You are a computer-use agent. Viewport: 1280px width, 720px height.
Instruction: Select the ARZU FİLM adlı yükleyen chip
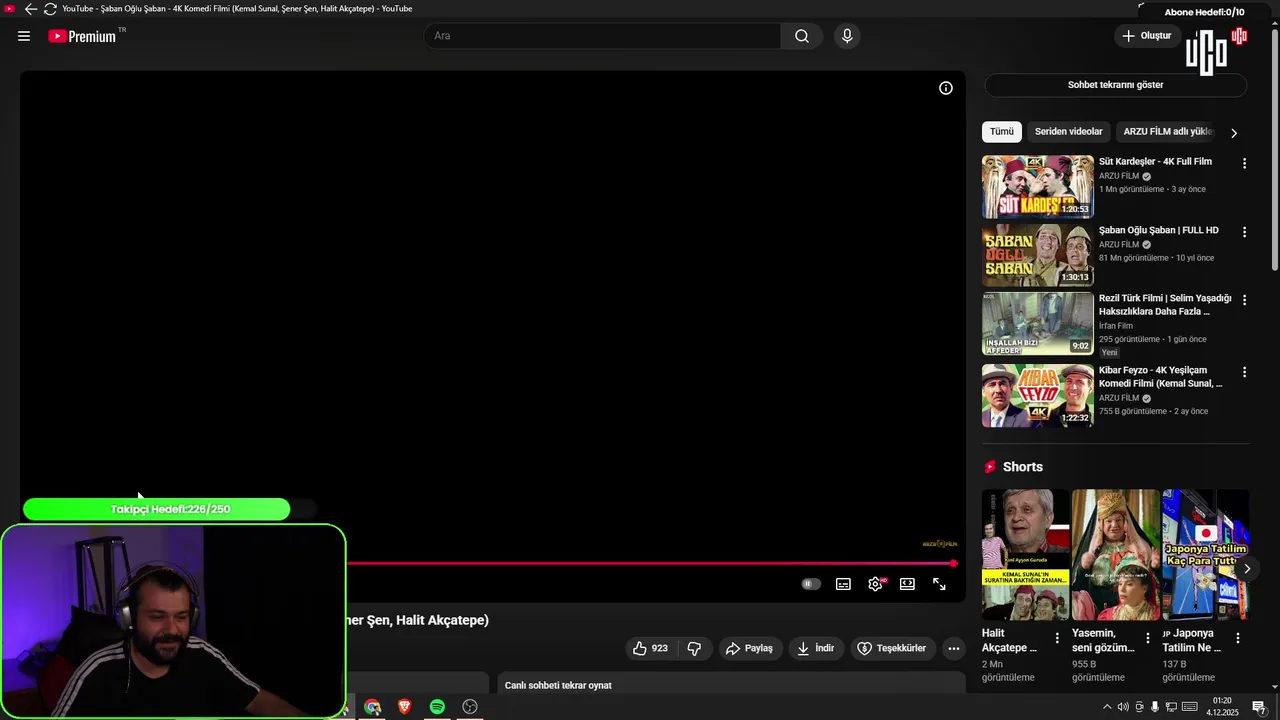pyautogui.click(x=1166, y=132)
